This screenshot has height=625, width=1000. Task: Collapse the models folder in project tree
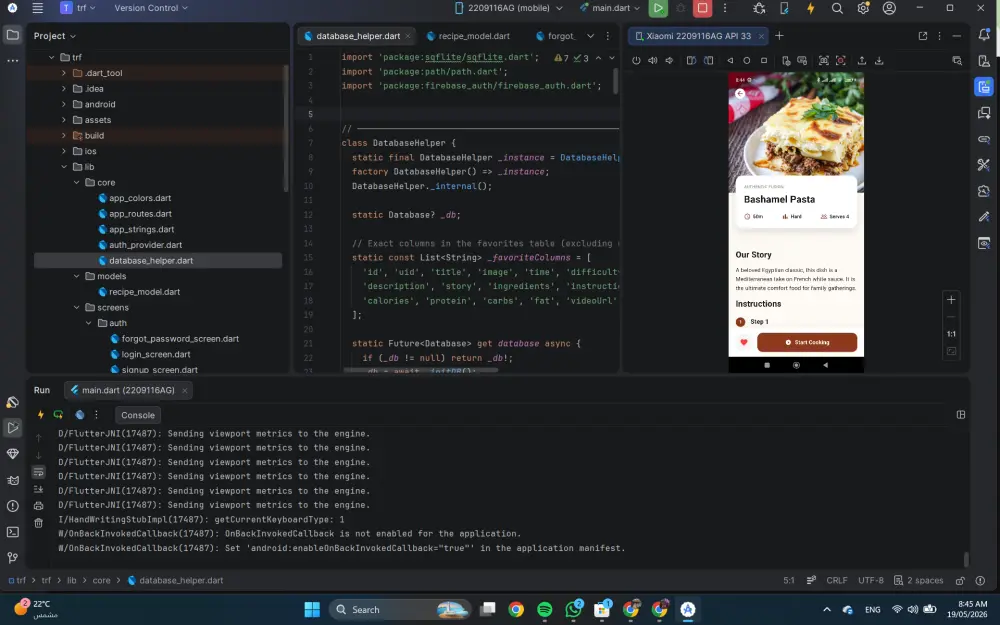[x=77, y=276]
